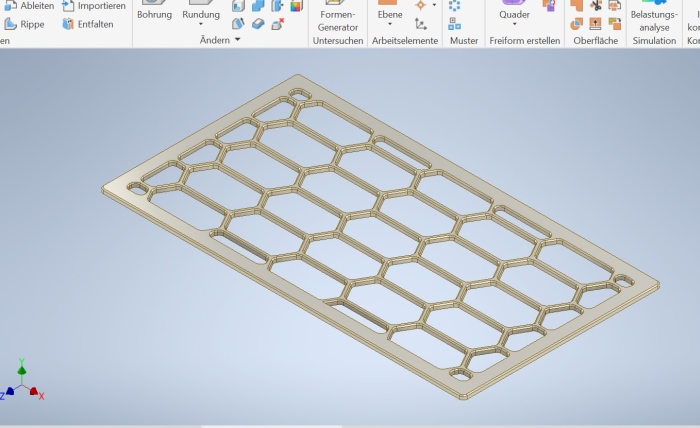
Task: Select the Rippe (Rib) feature tool
Action: [26, 24]
